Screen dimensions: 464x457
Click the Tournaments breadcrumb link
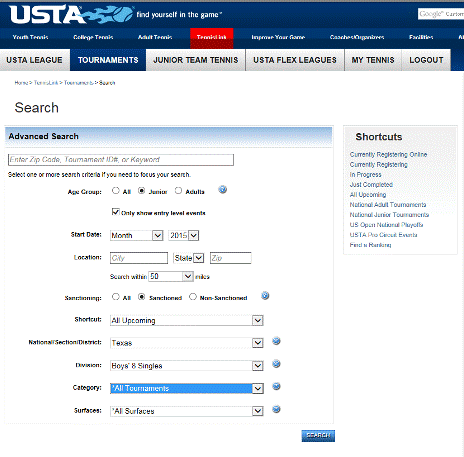pos(79,83)
